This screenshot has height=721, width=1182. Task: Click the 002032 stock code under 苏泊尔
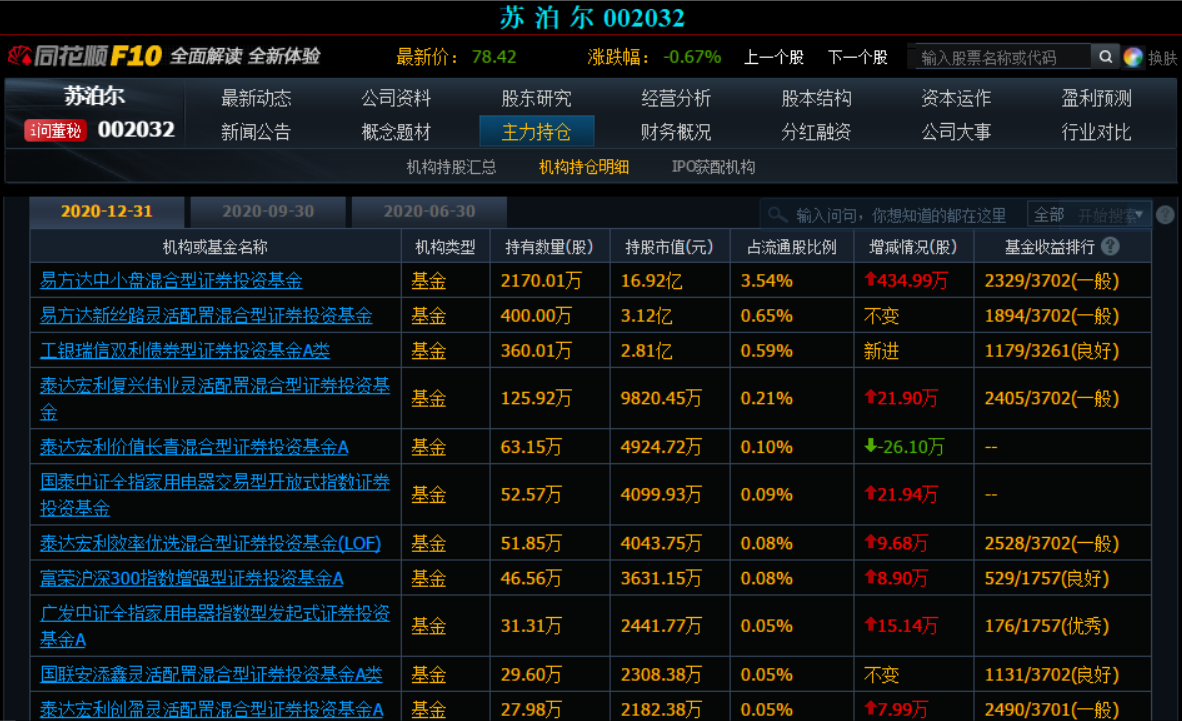tap(136, 130)
